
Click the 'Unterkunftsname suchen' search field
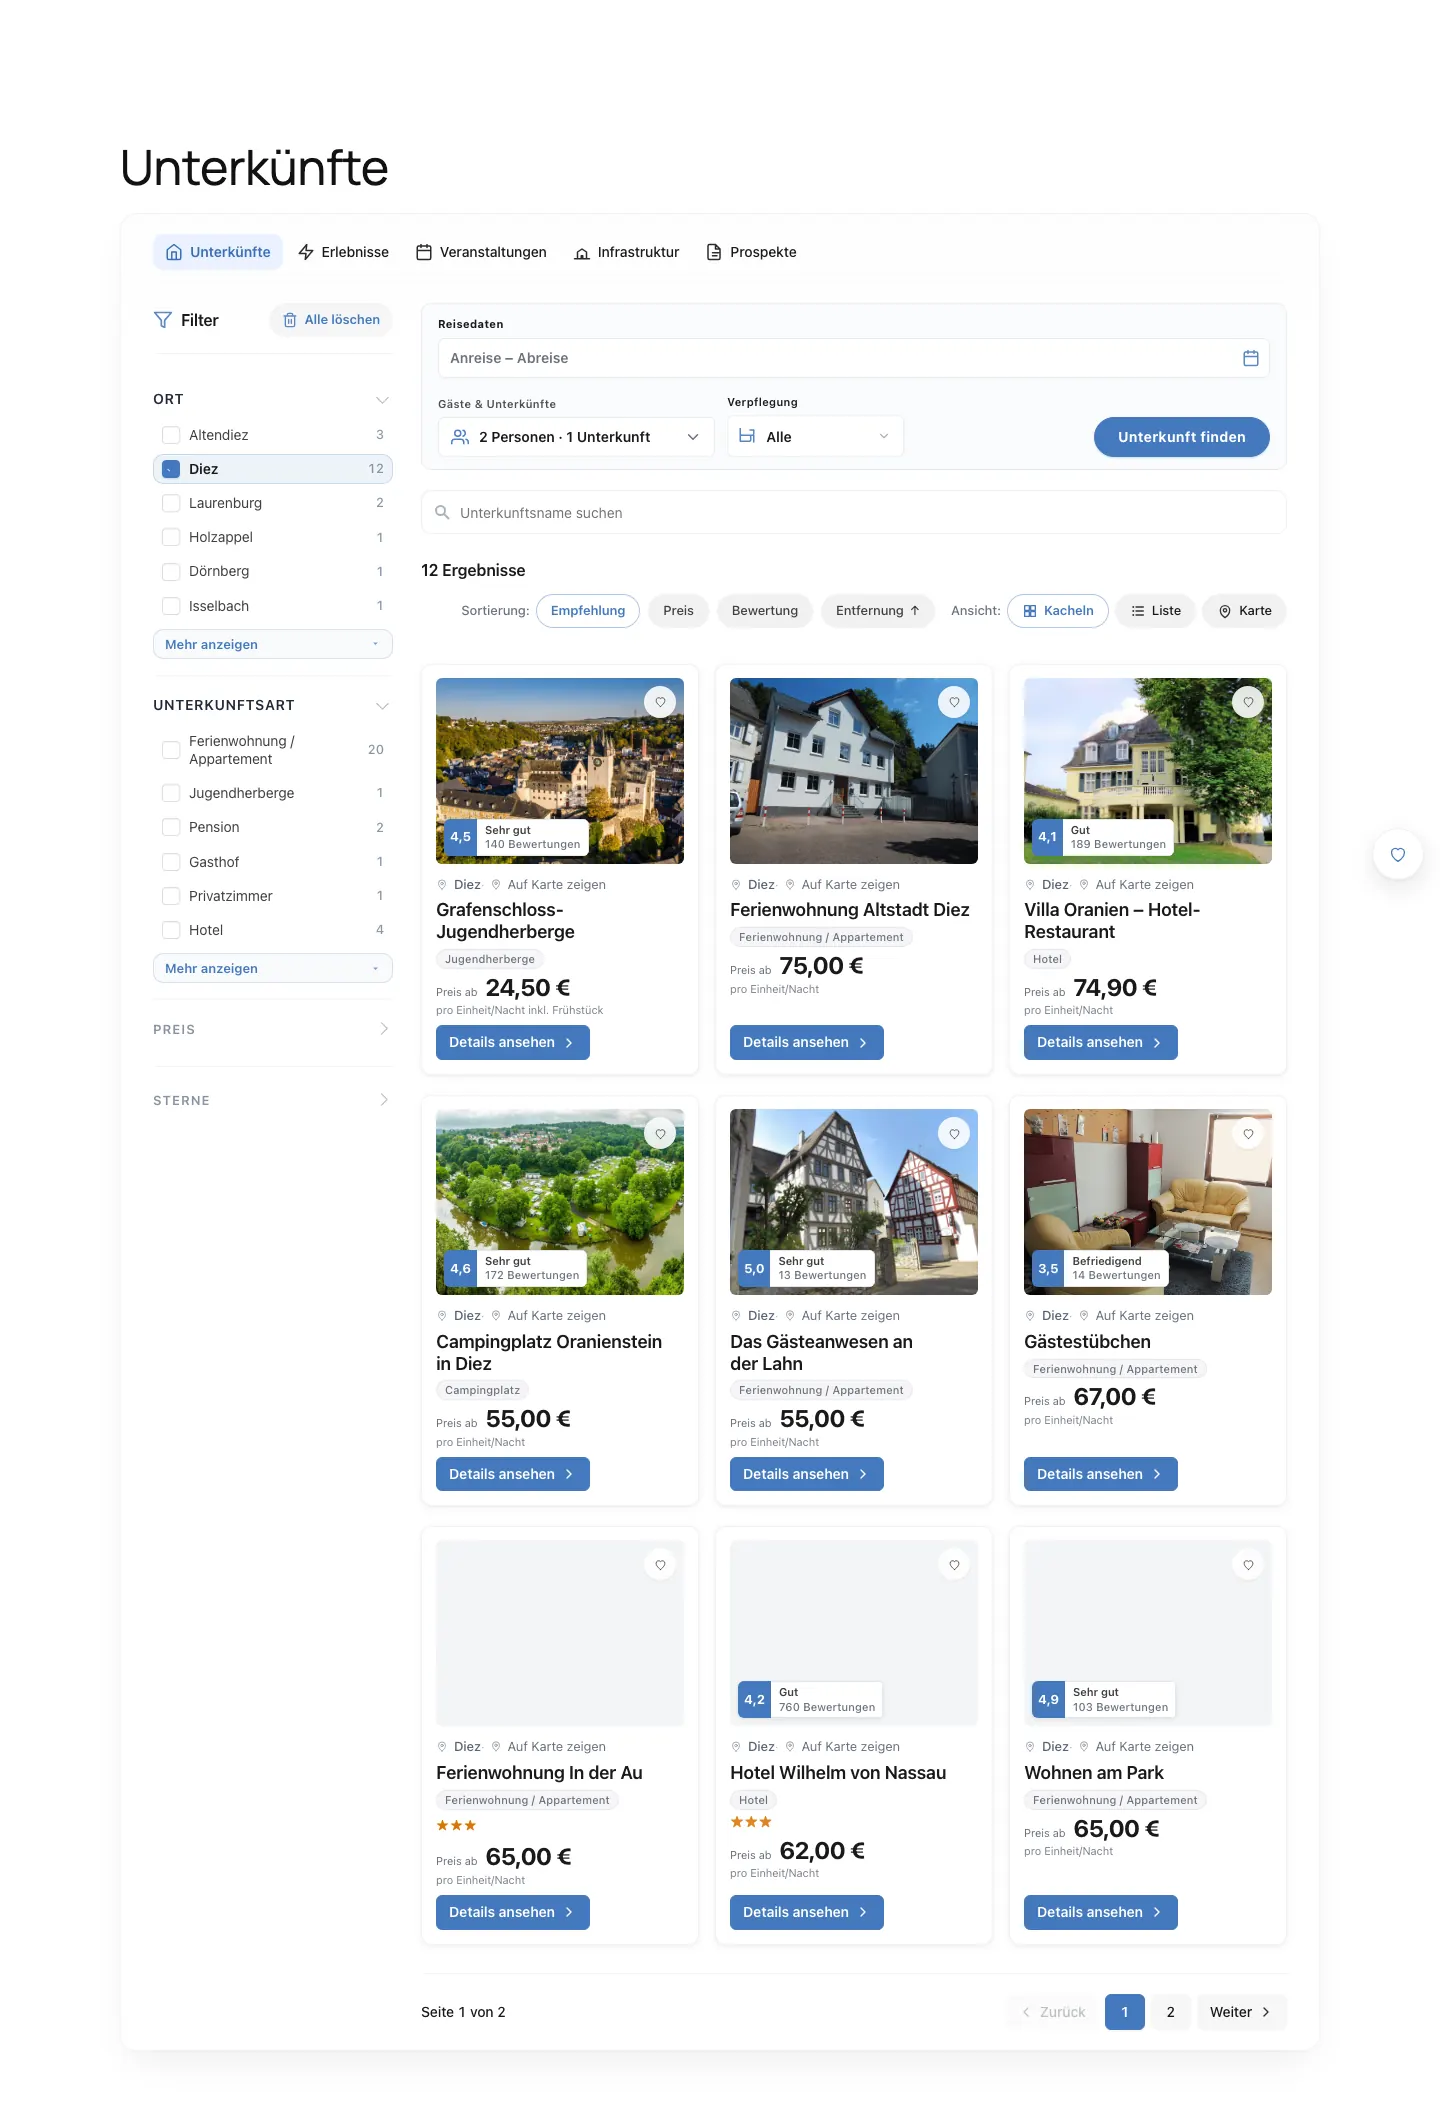pos(853,513)
